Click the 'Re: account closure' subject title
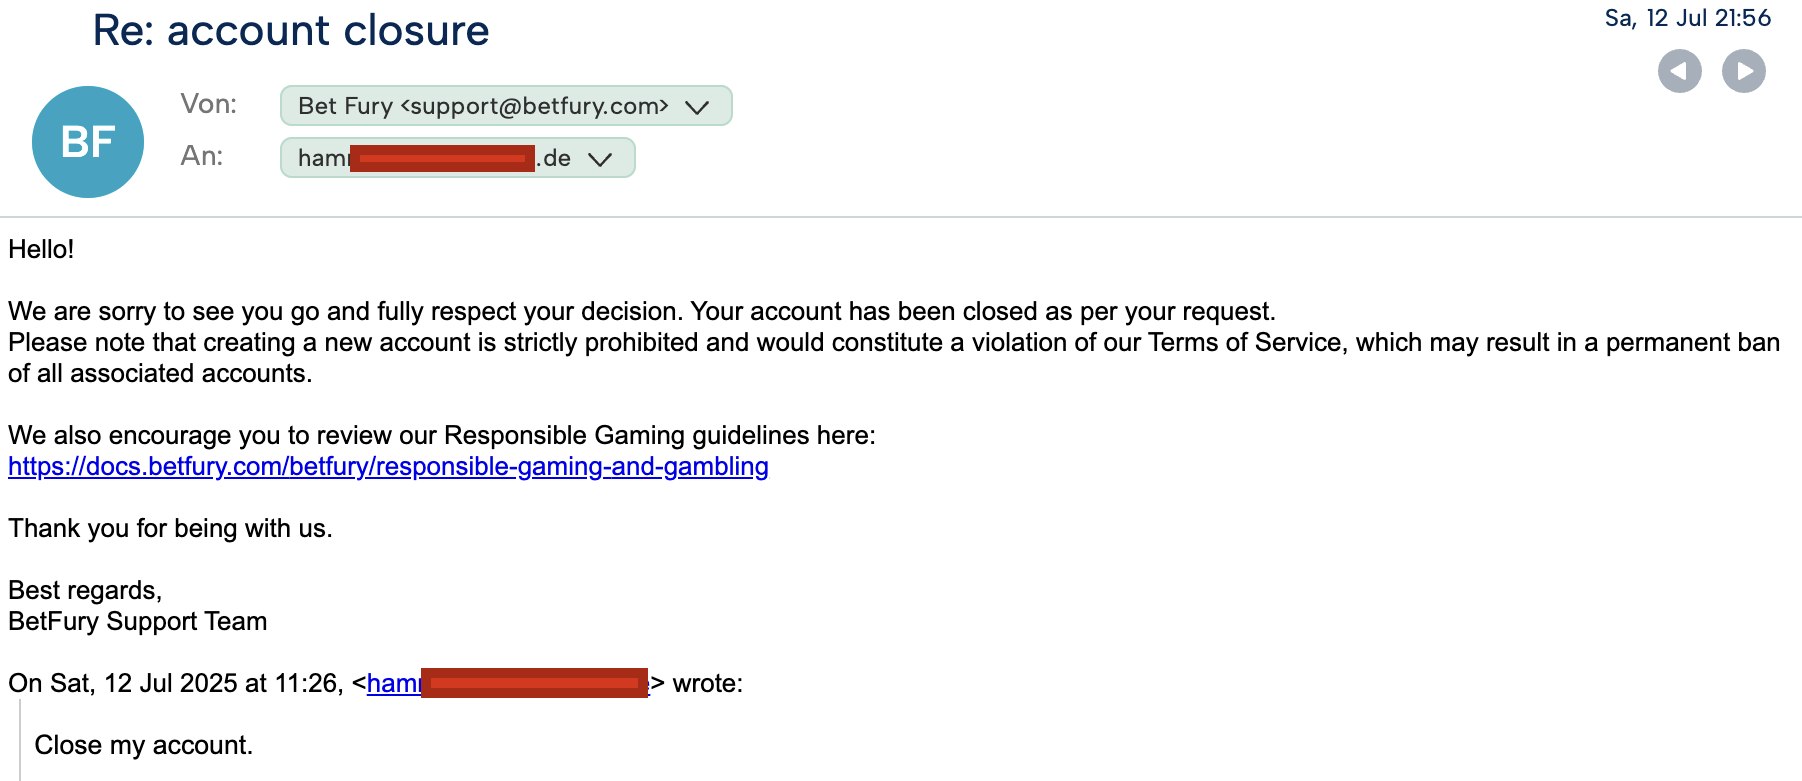The image size is (1802, 781). click(x=291, y=31)
